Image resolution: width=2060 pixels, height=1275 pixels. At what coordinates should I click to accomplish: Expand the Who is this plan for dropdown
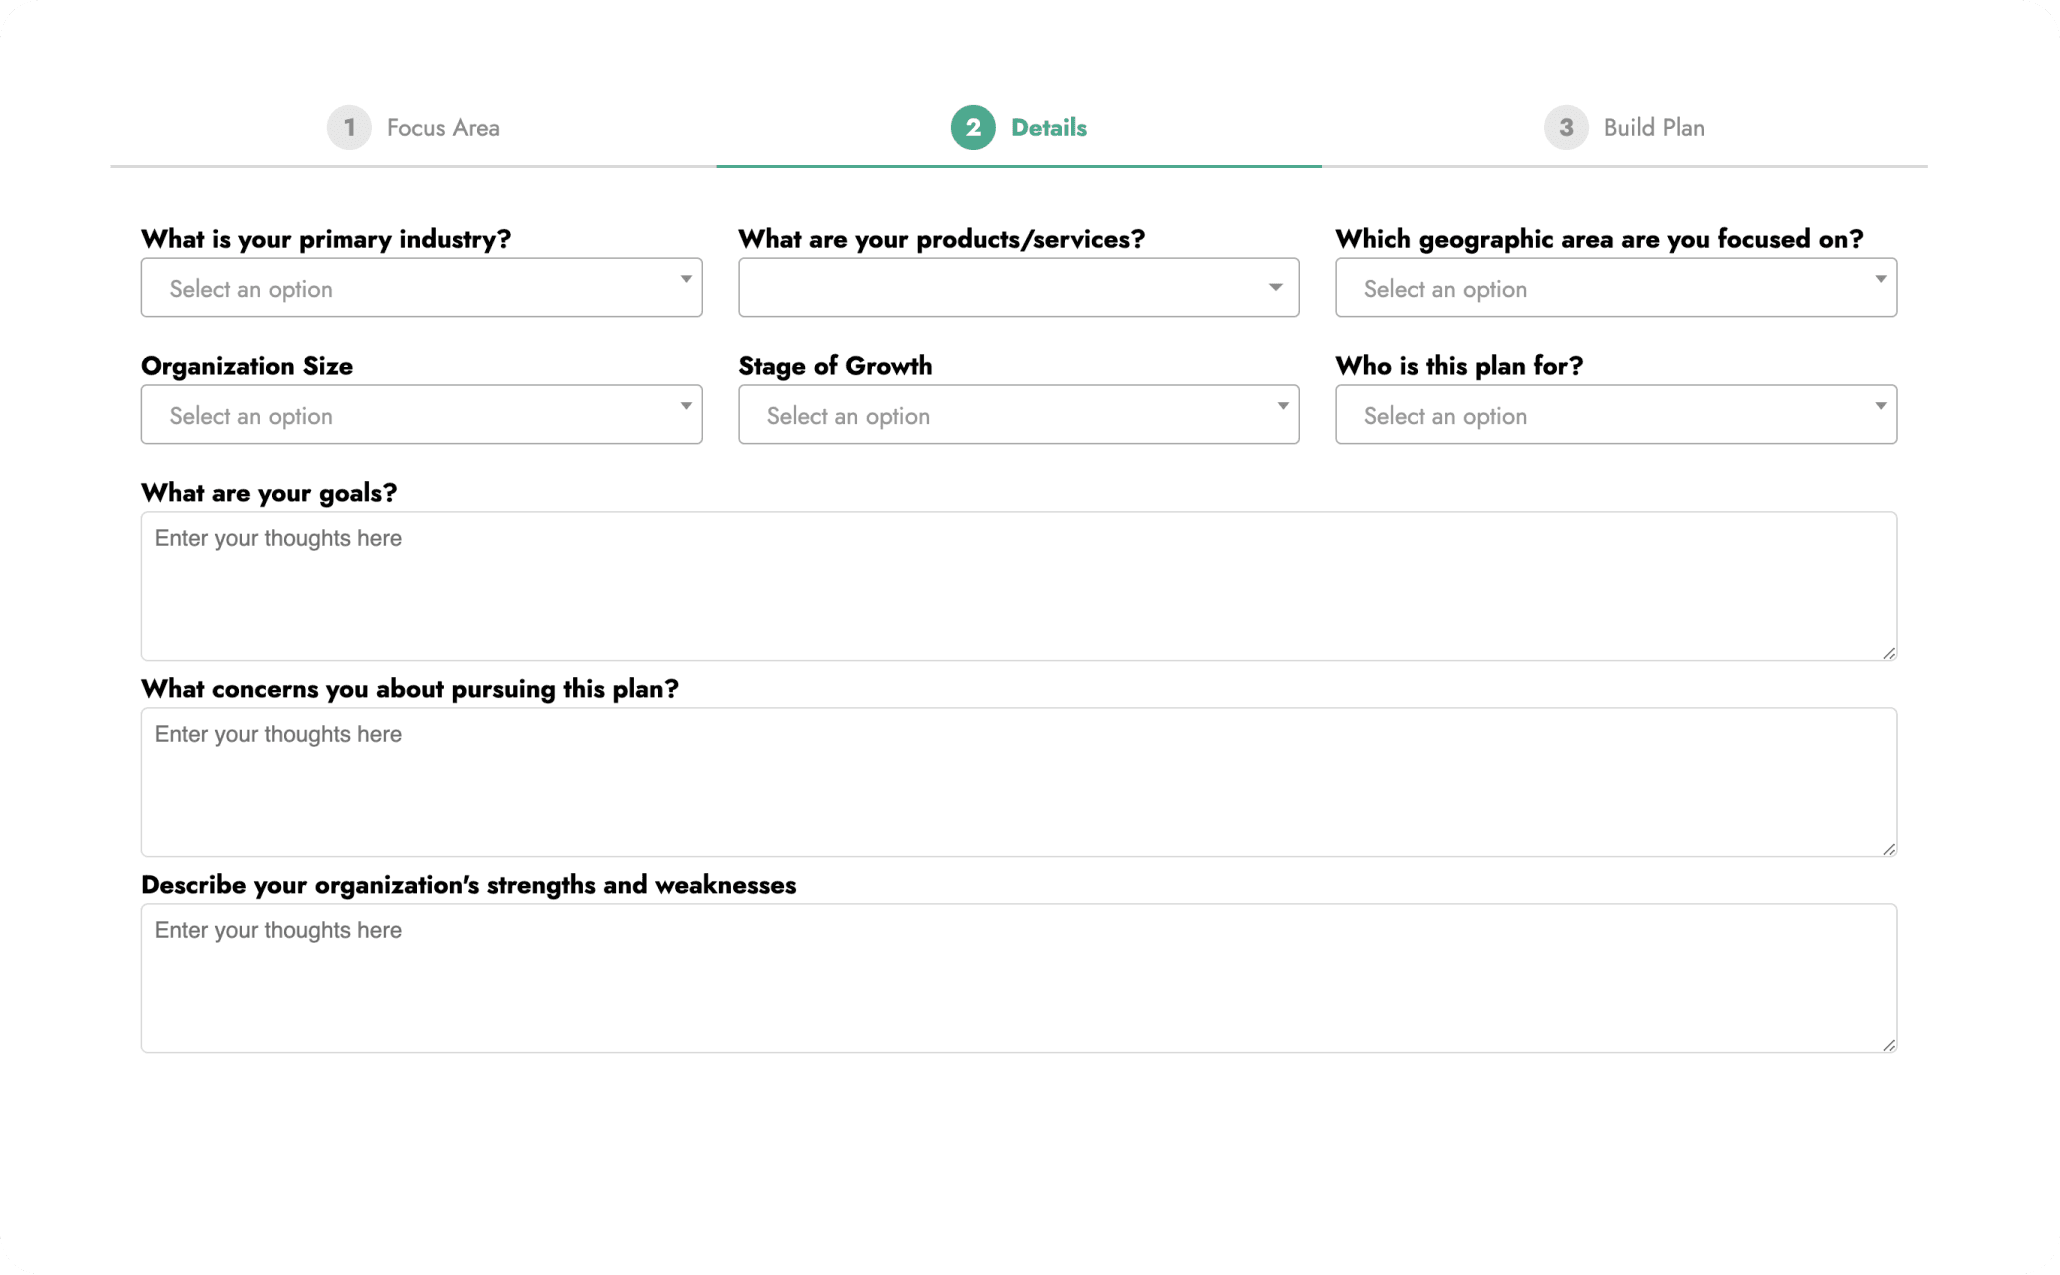pos(1614,415)
